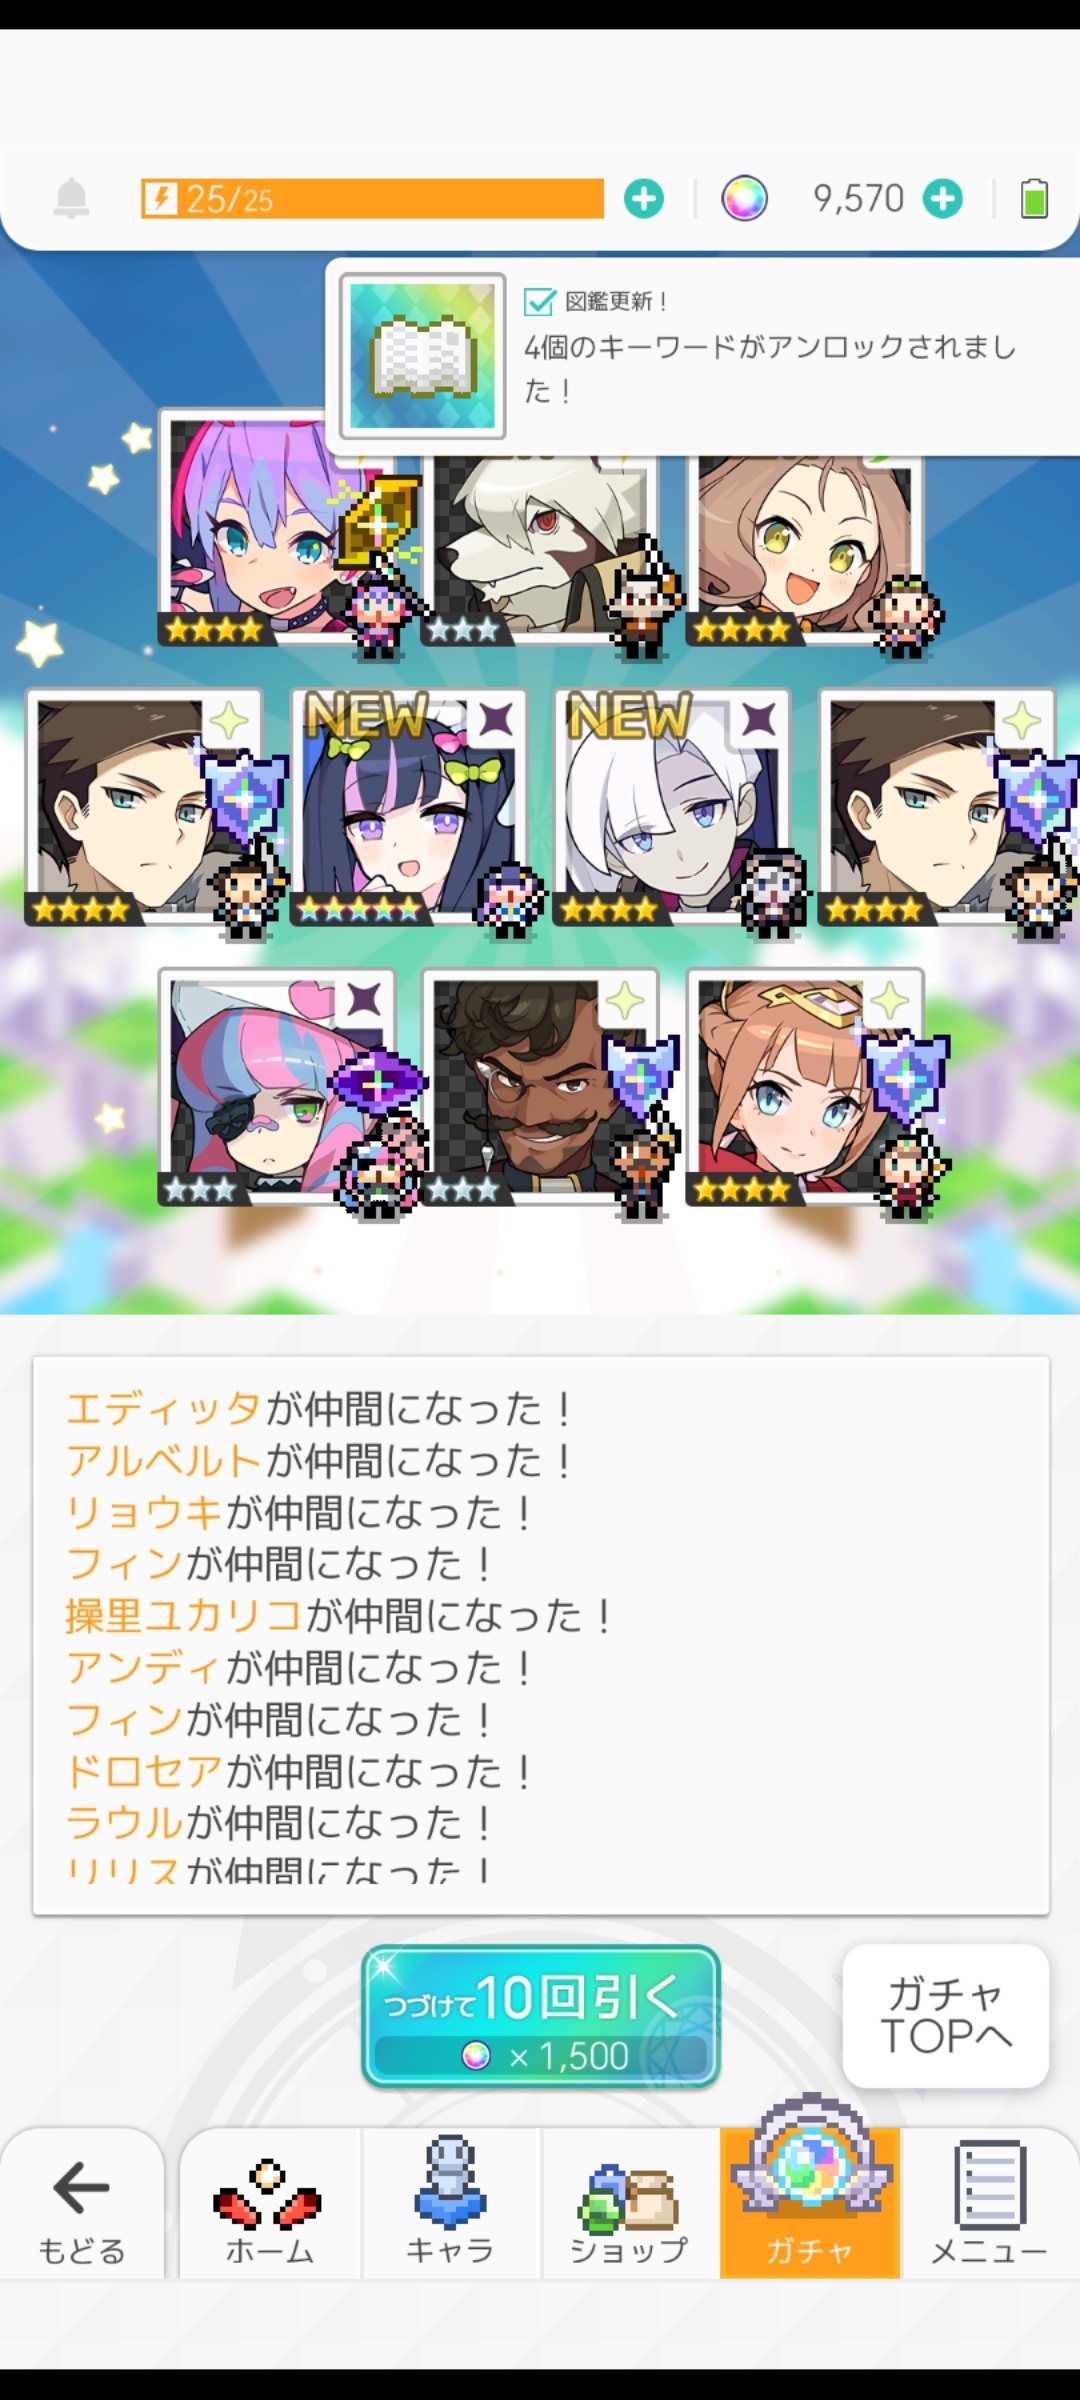1080x2400 pixels.
Task: Add gems with the plus icon
Action: pos(943,198)
